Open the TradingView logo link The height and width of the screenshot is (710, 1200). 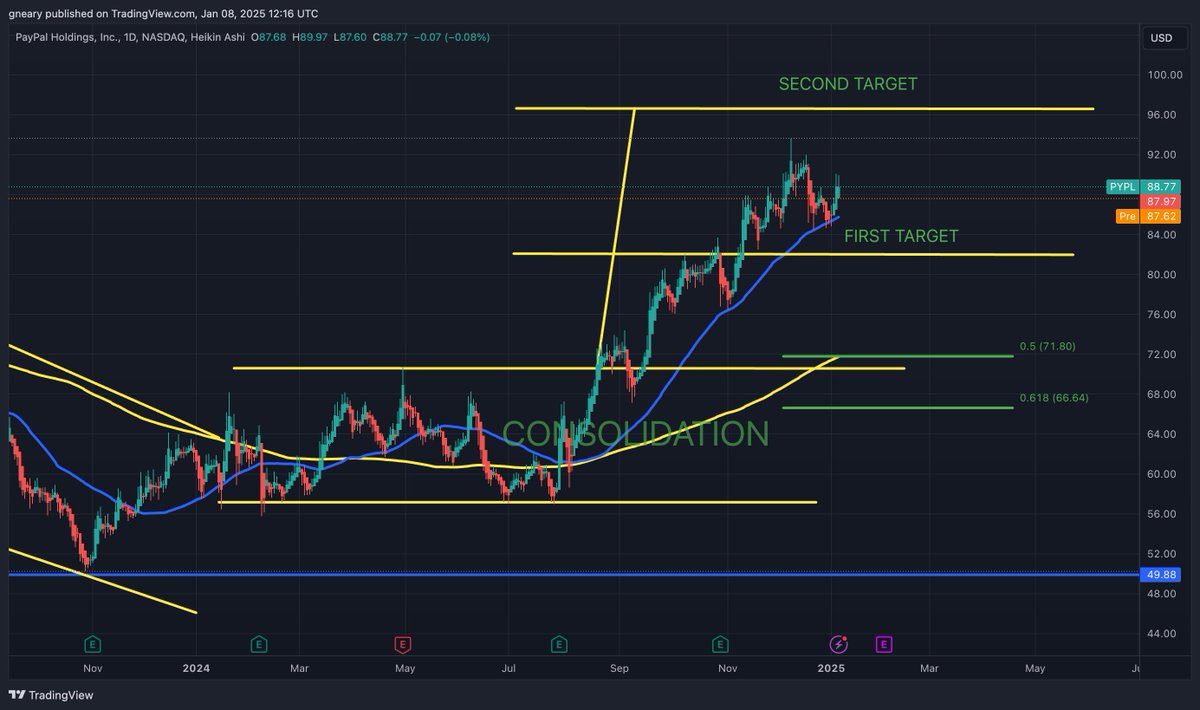coord(50,695)
